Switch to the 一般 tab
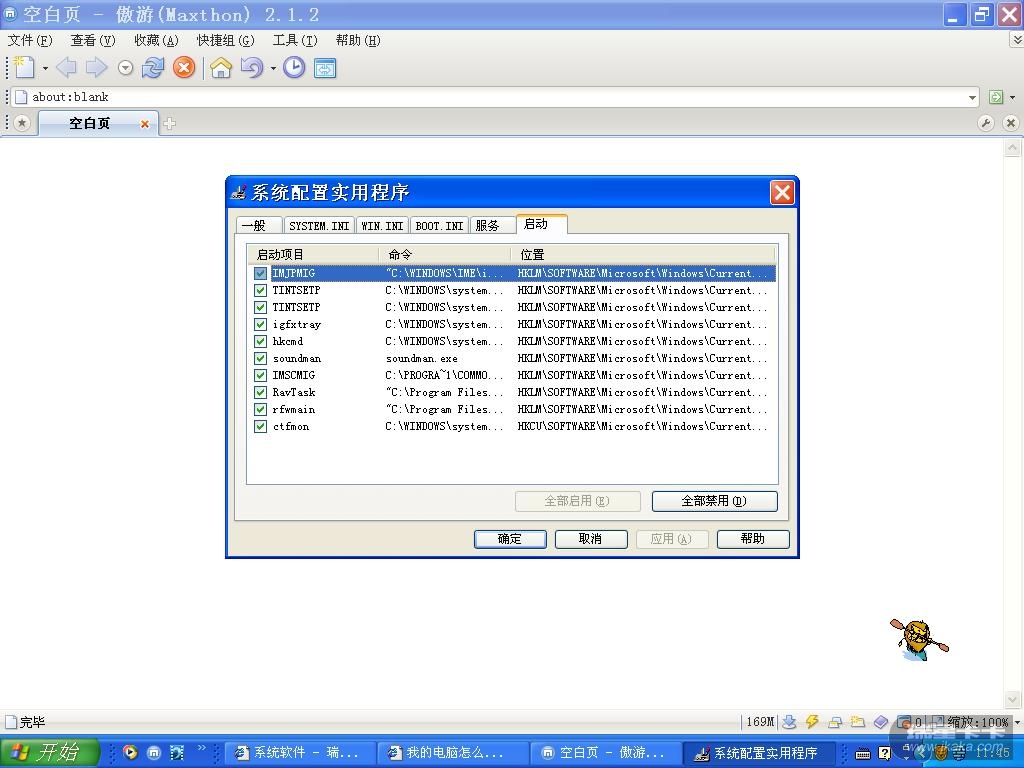 [259, 225]
